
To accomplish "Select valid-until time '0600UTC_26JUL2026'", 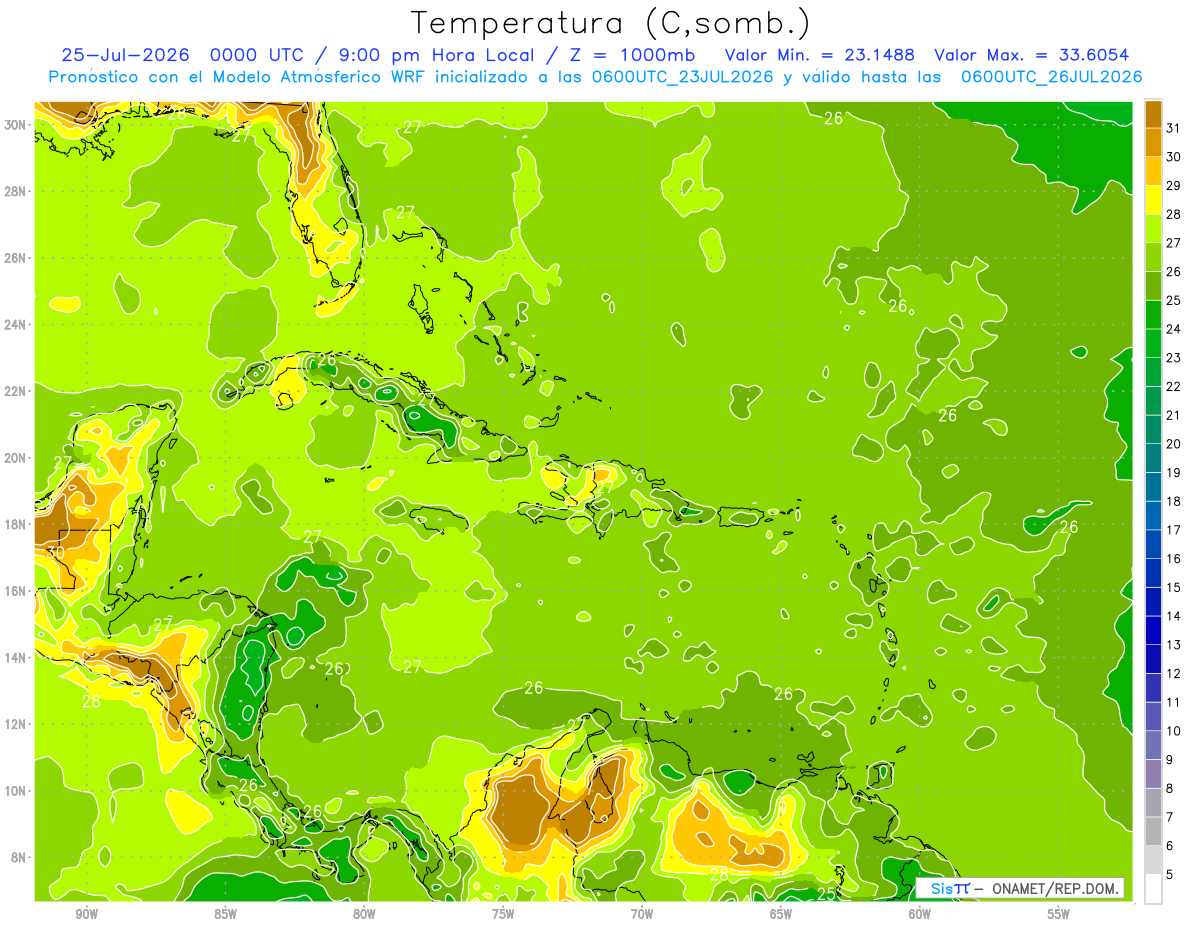I will (x=1052, y=77).
